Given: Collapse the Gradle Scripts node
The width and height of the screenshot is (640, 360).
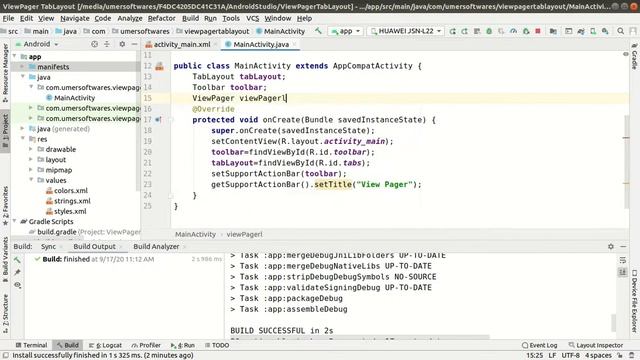Looking at the screenshot, I should click(15, 221).
